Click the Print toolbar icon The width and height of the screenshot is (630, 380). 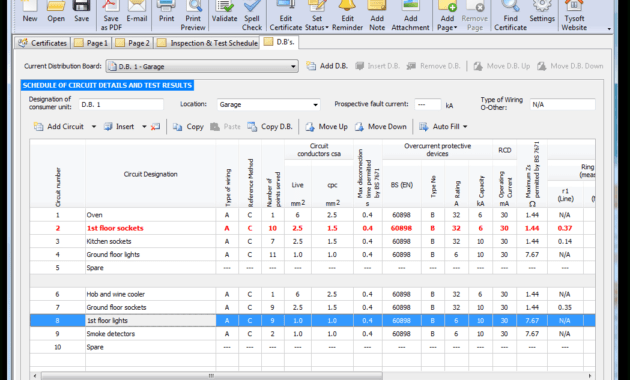tap(166, 11)
